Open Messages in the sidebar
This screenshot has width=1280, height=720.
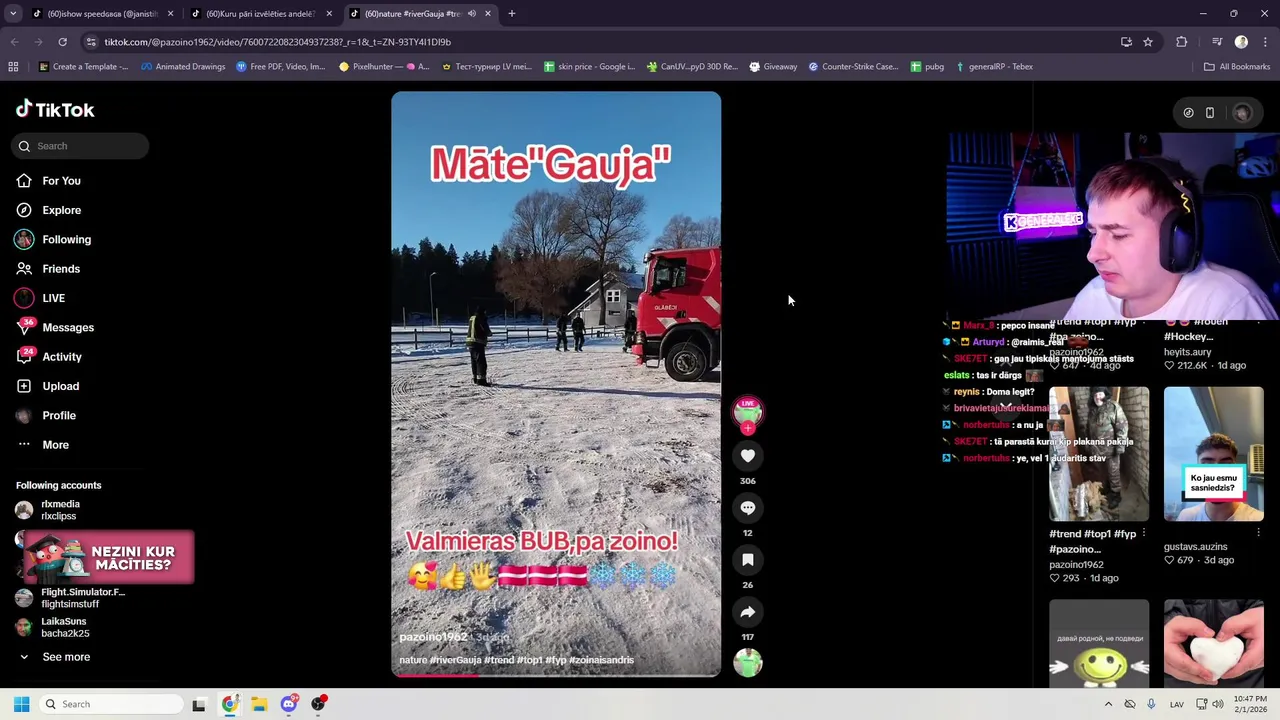tap(68, 328)
